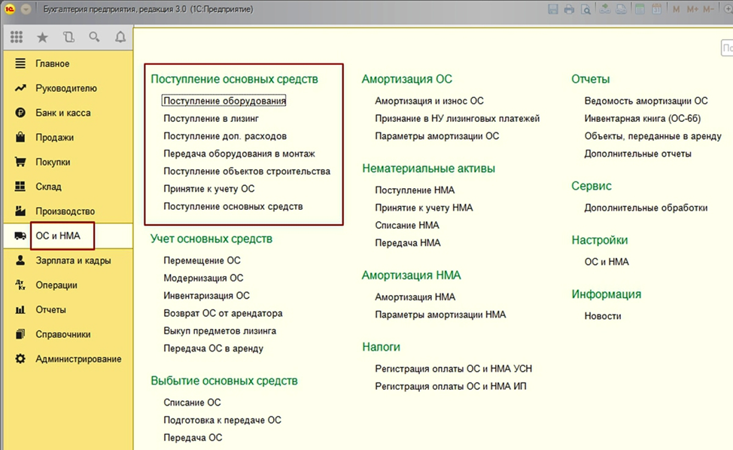Open Отчеты bar chart icon in sidebar

pyautogui.click(x=20, y=309)
